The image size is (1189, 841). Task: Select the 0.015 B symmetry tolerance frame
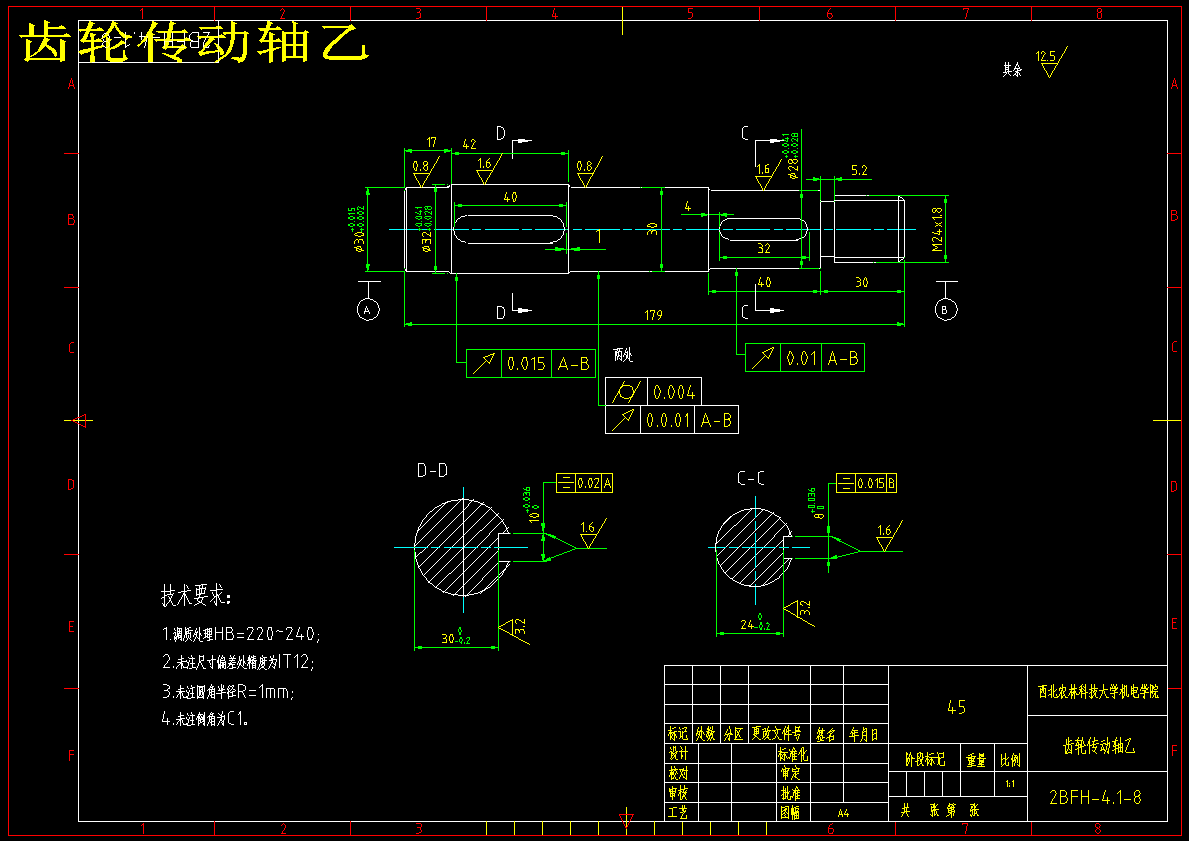pyautogui.click(x=866, y=483)
